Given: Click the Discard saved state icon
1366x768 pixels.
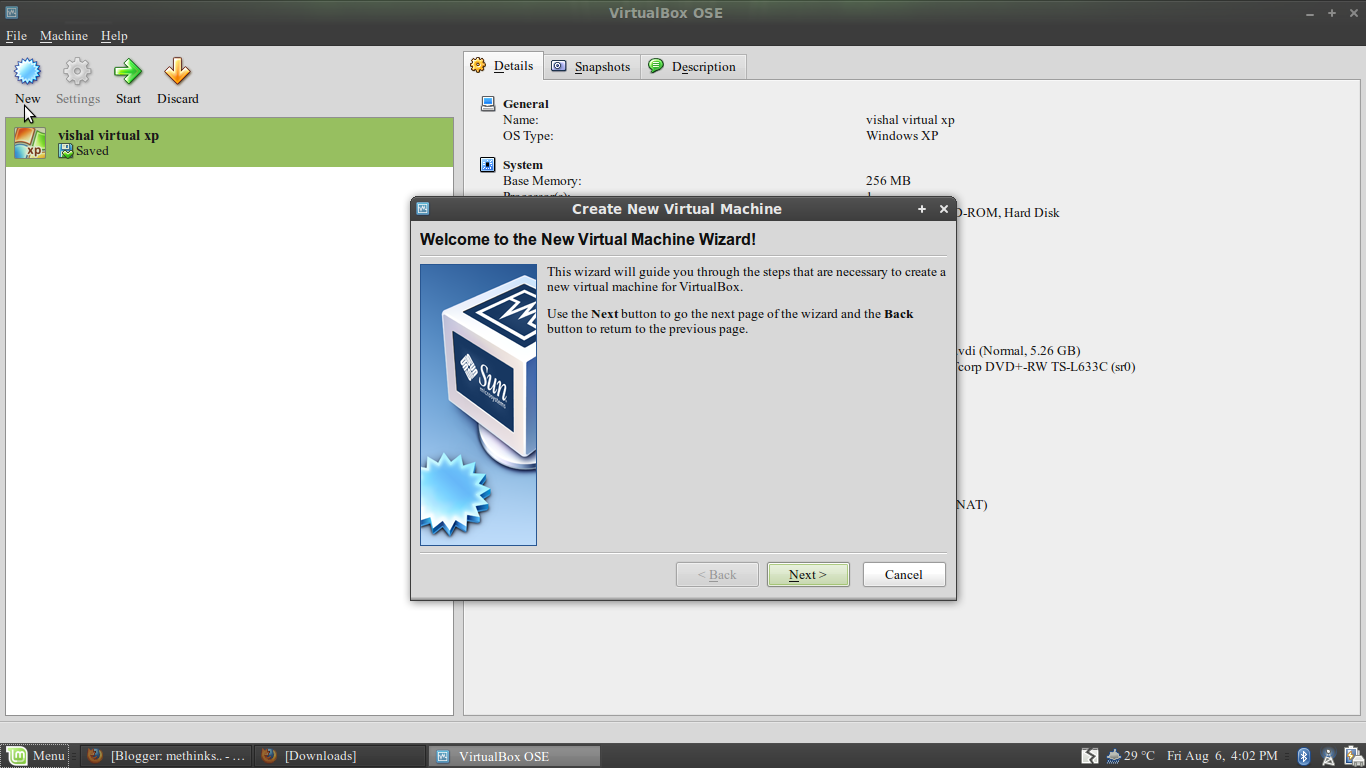Looking at the screenshot, I should (x=177, y=72).
